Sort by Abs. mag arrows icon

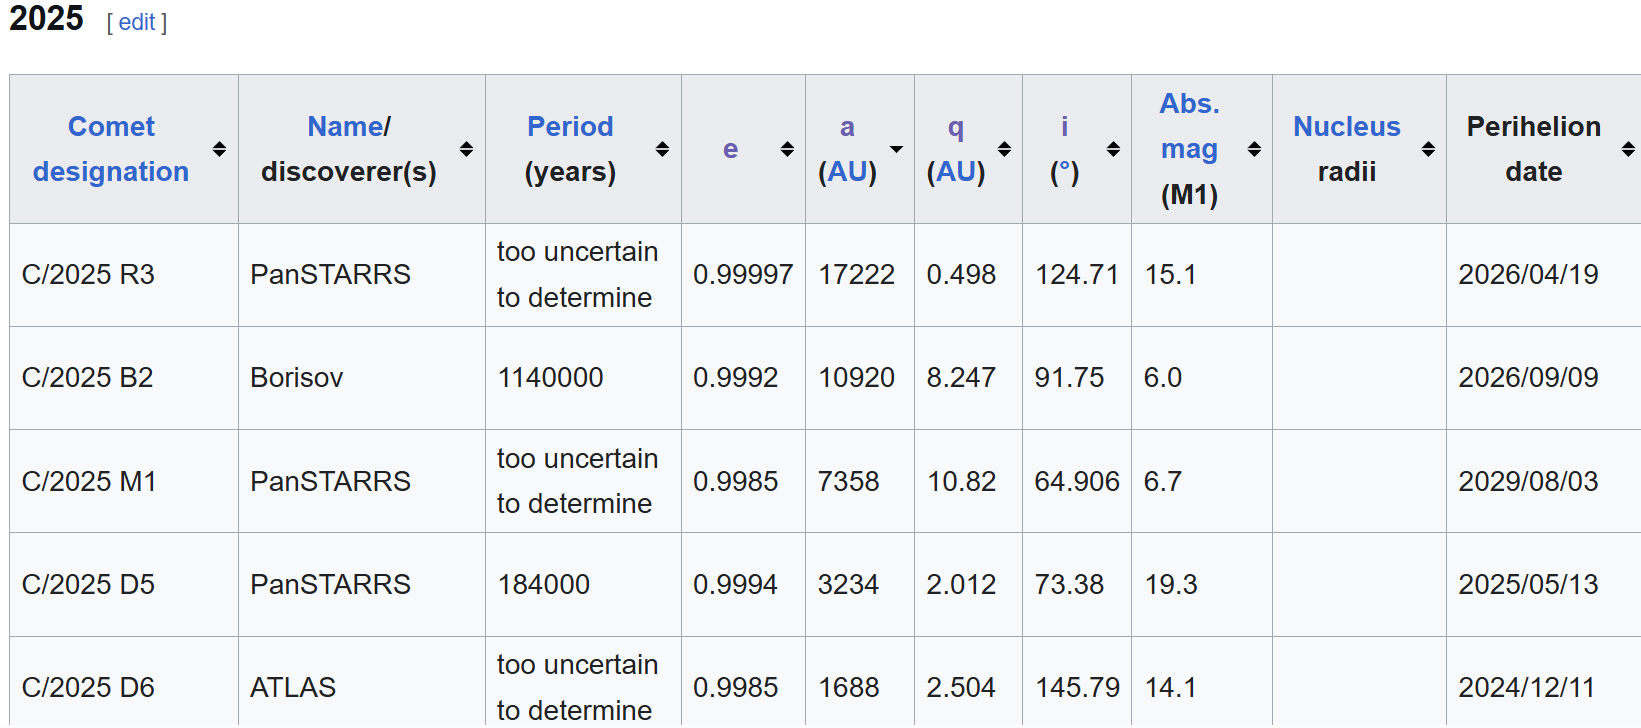click(x=1254, y=149)
